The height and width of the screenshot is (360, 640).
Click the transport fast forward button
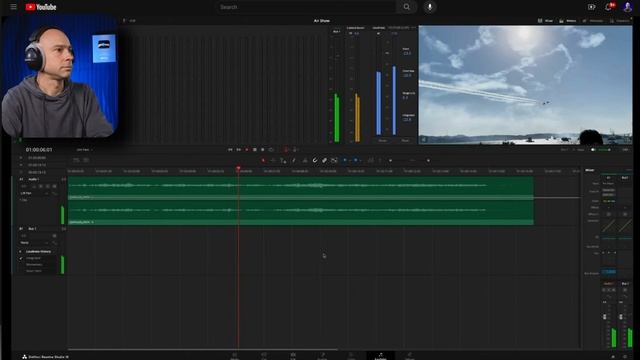(238, 150)
